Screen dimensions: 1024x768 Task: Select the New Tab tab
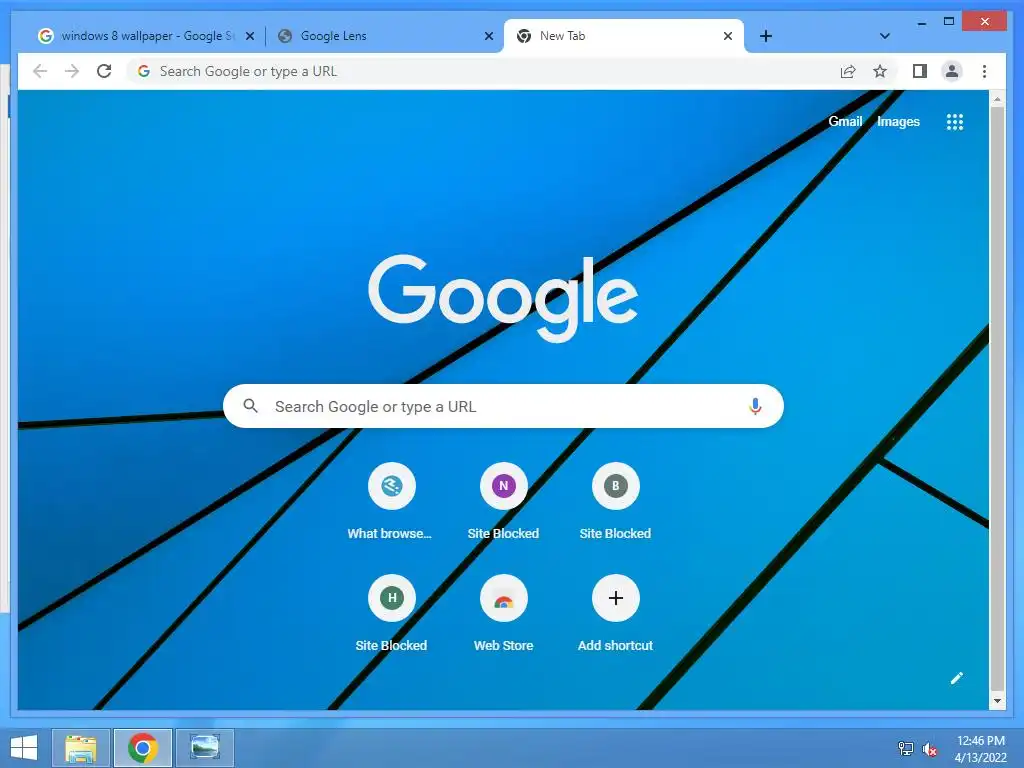click(x=624, y=36)
